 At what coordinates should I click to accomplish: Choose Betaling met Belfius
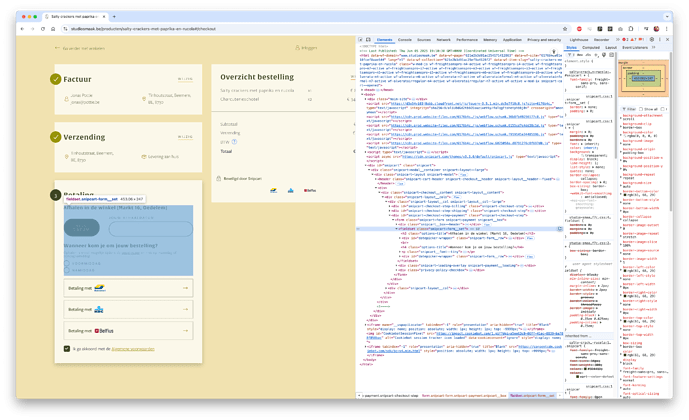128,331
